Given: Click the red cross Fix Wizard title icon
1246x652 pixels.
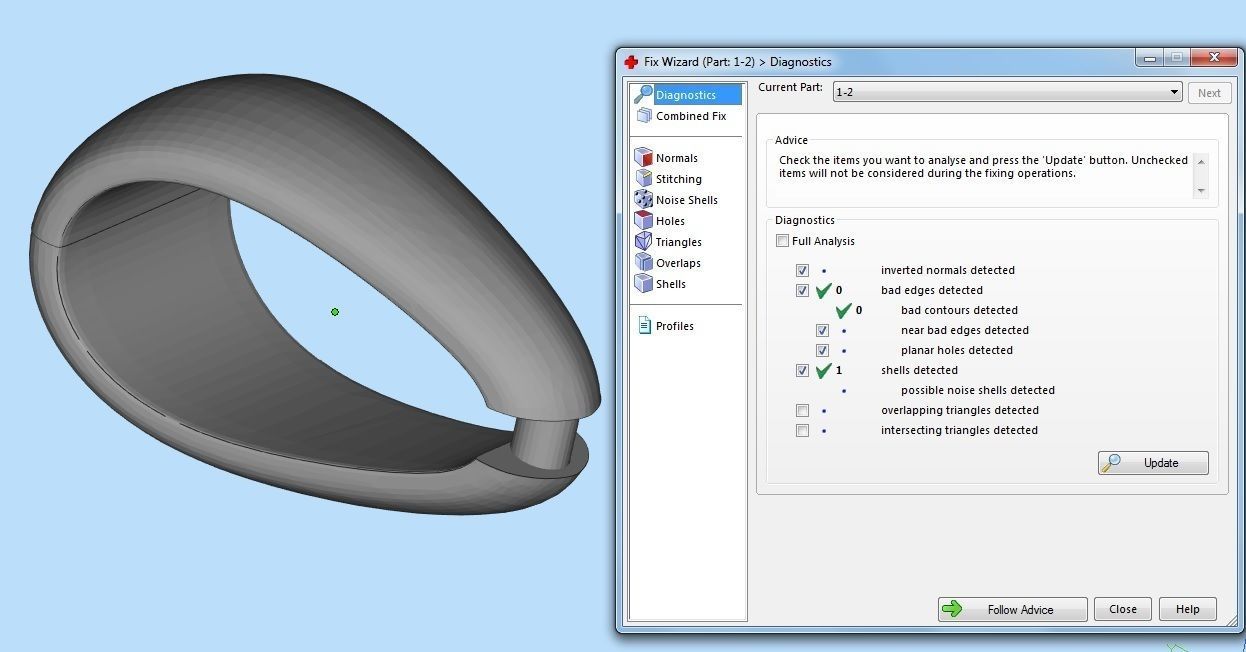Looking at the screenshot, I should point(631,62).
